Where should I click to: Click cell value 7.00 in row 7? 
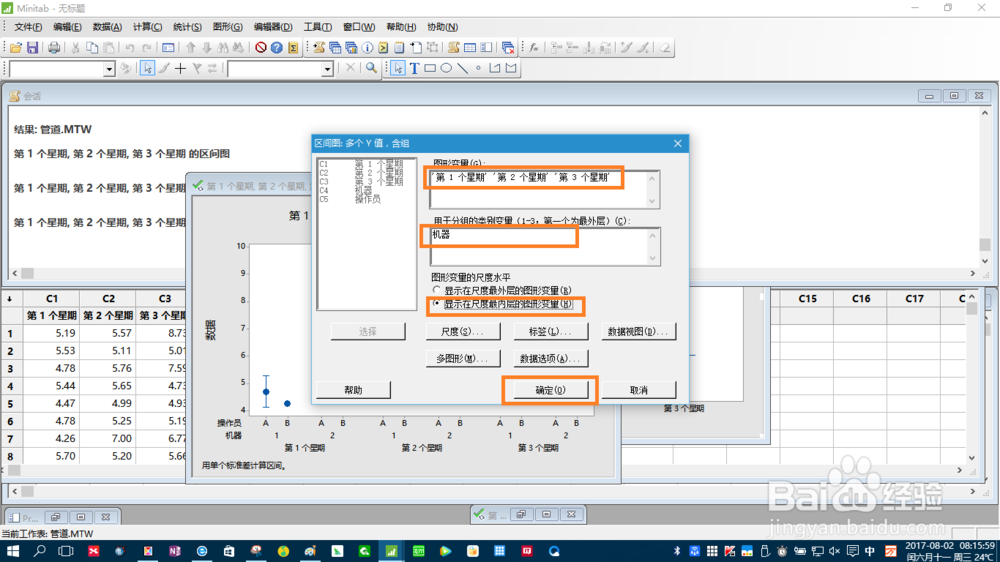click(x=108, y=438)
